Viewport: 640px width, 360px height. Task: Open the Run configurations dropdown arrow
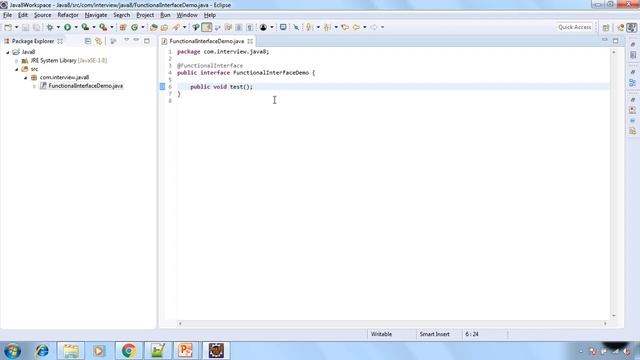pyautogui.click(x=76, y=27)
